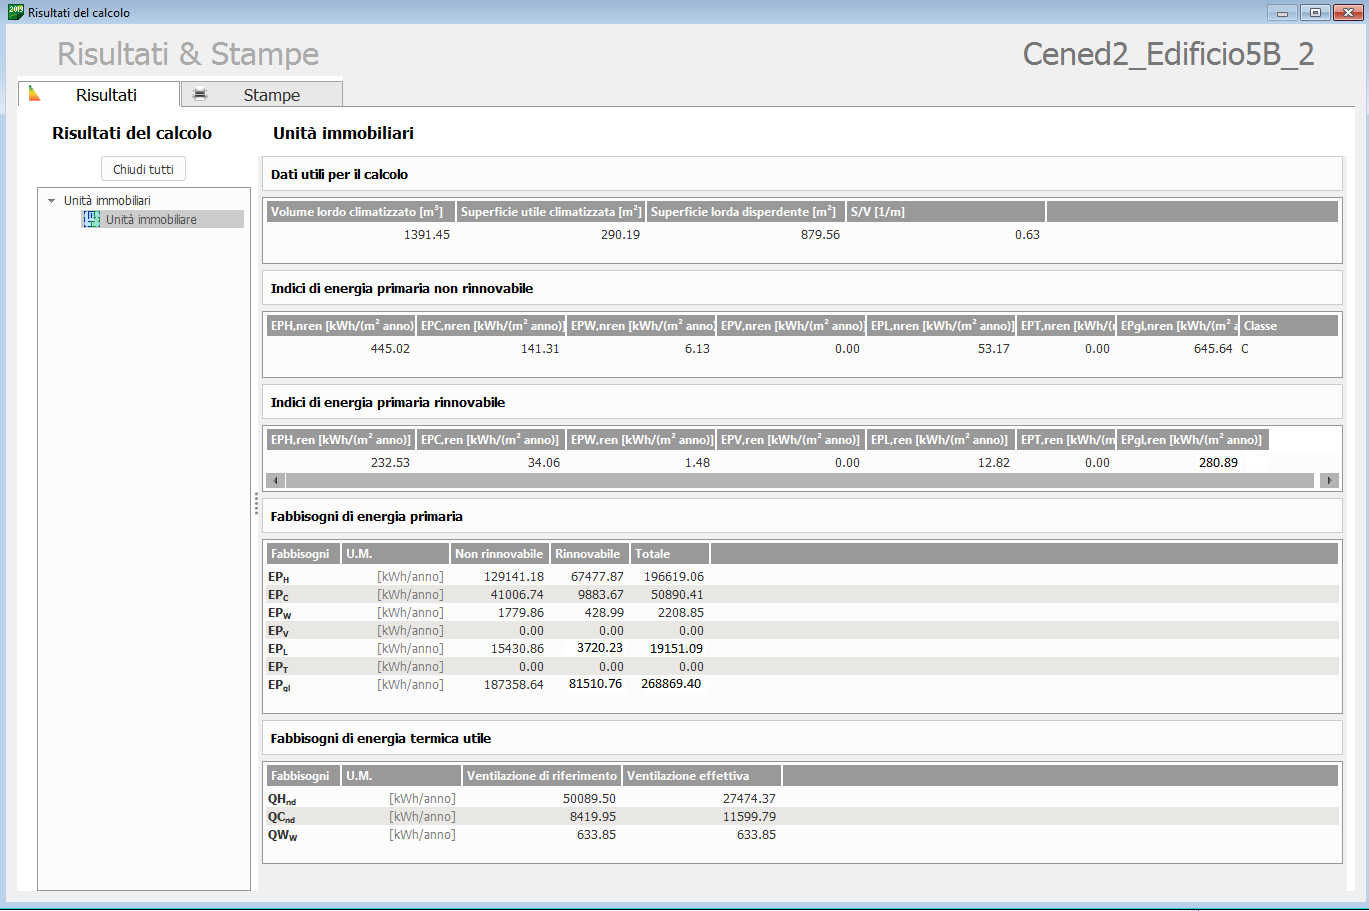Click the right arrow of horizontal scrollbar
This screenshot has width=1369, height=911.
(1329, 481)
